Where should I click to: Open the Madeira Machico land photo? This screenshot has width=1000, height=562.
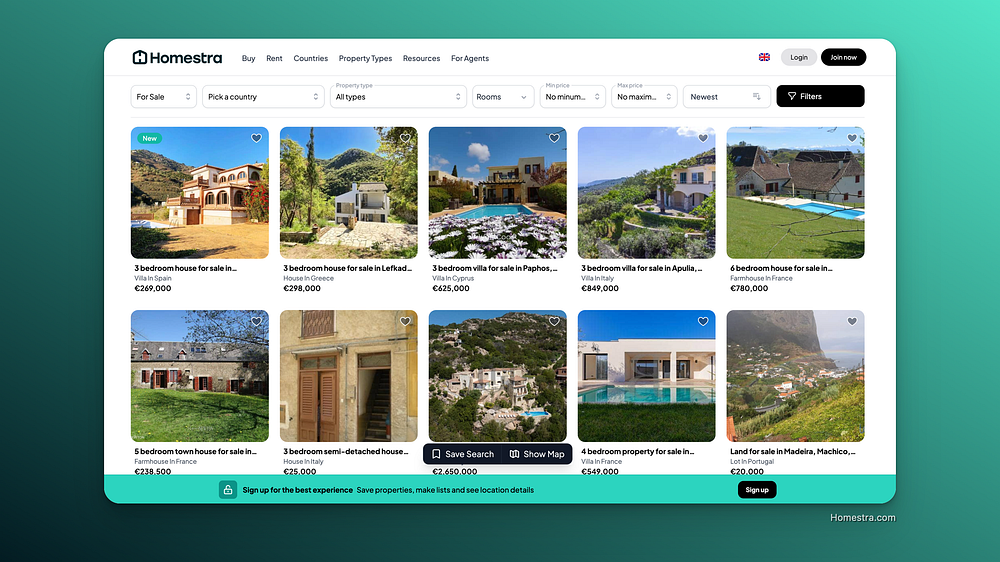795,376
